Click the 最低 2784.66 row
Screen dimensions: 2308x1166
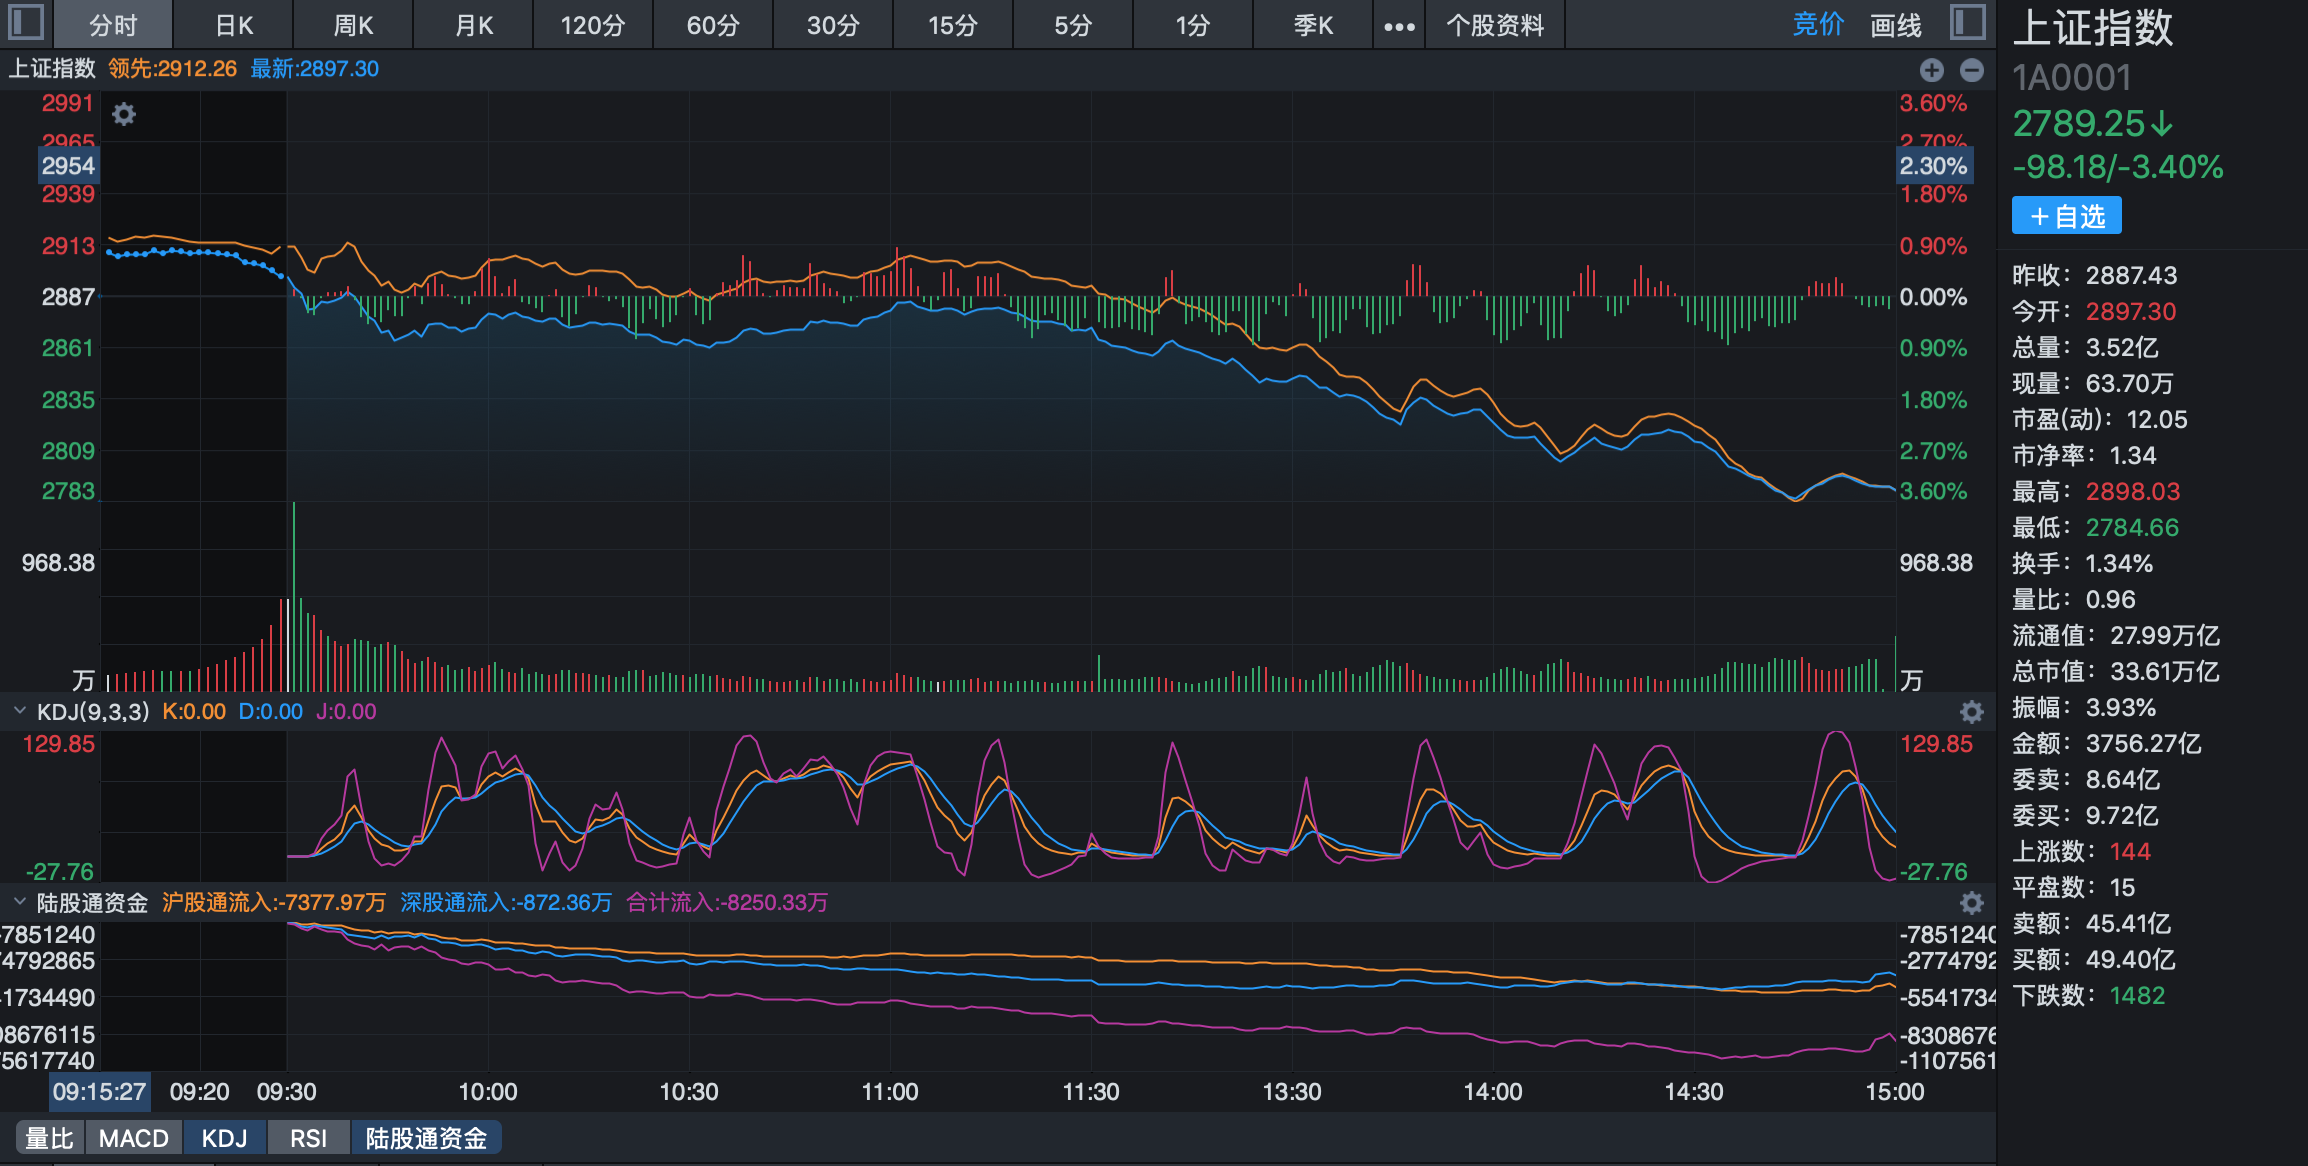point(2095,527)
